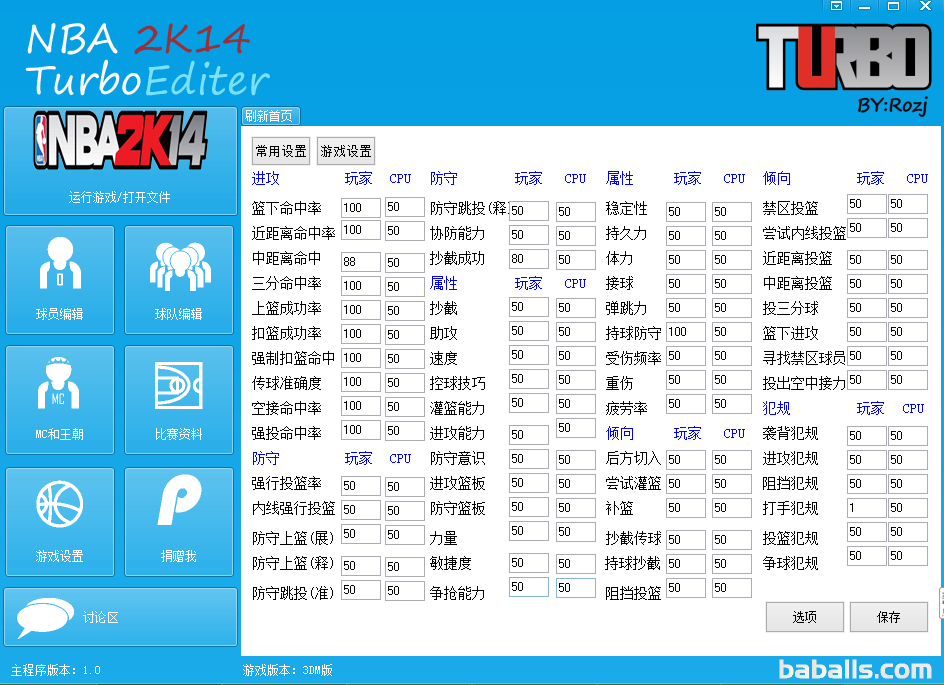
Task: Click the 防守上篮(展) player value field
Action: tap(361, 534)
